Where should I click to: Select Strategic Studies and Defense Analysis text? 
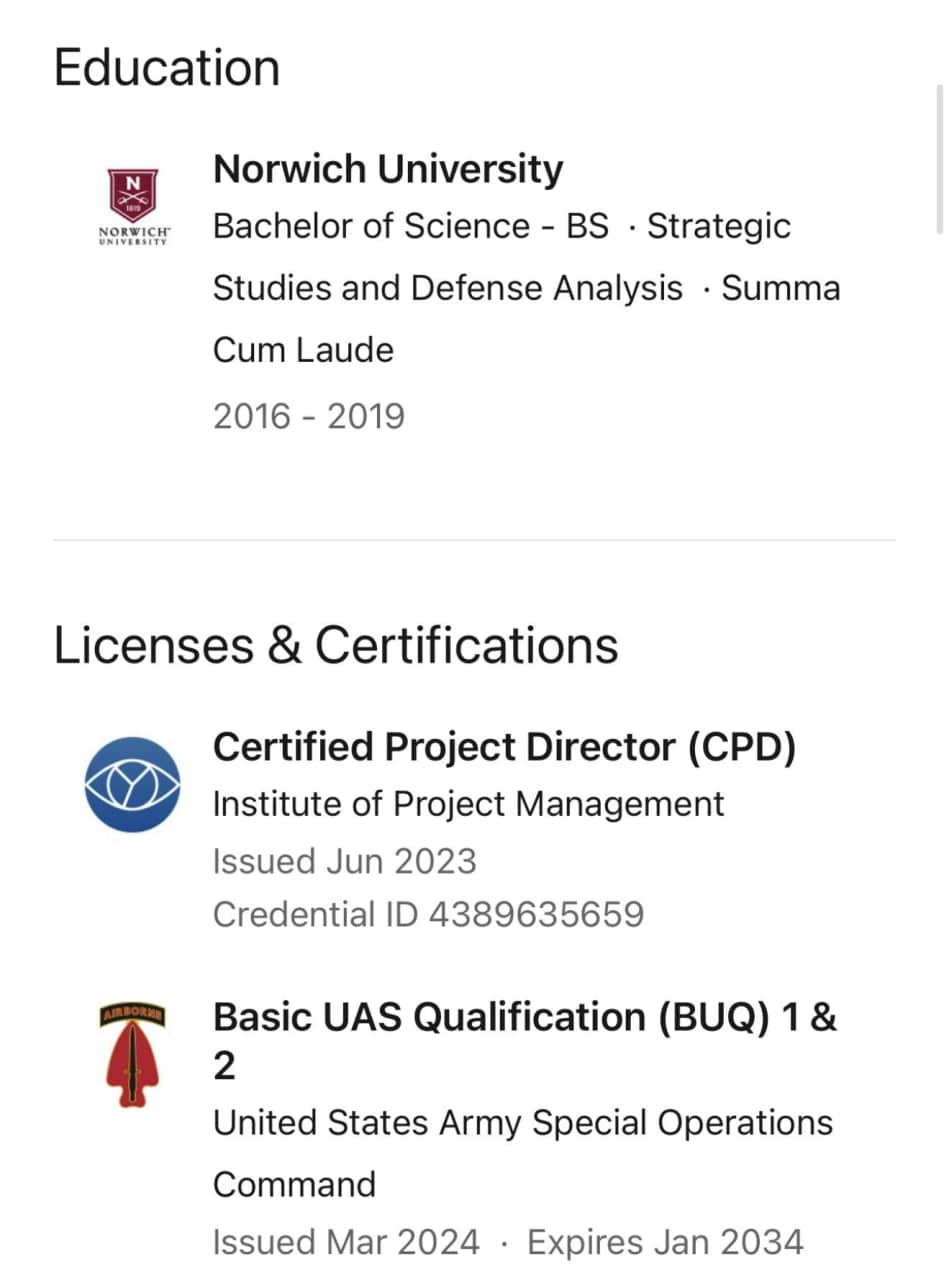tap(447, 288)
